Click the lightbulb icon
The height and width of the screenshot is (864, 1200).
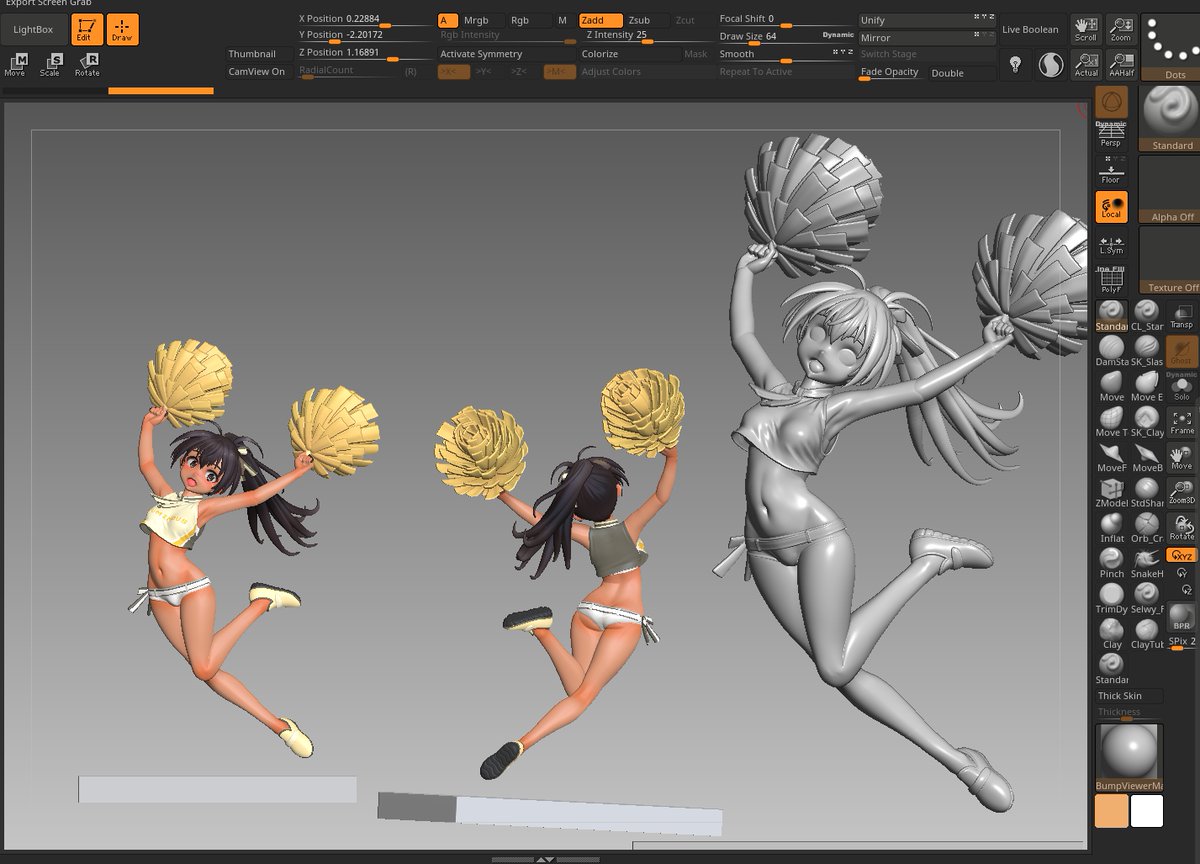(1016, 65)
